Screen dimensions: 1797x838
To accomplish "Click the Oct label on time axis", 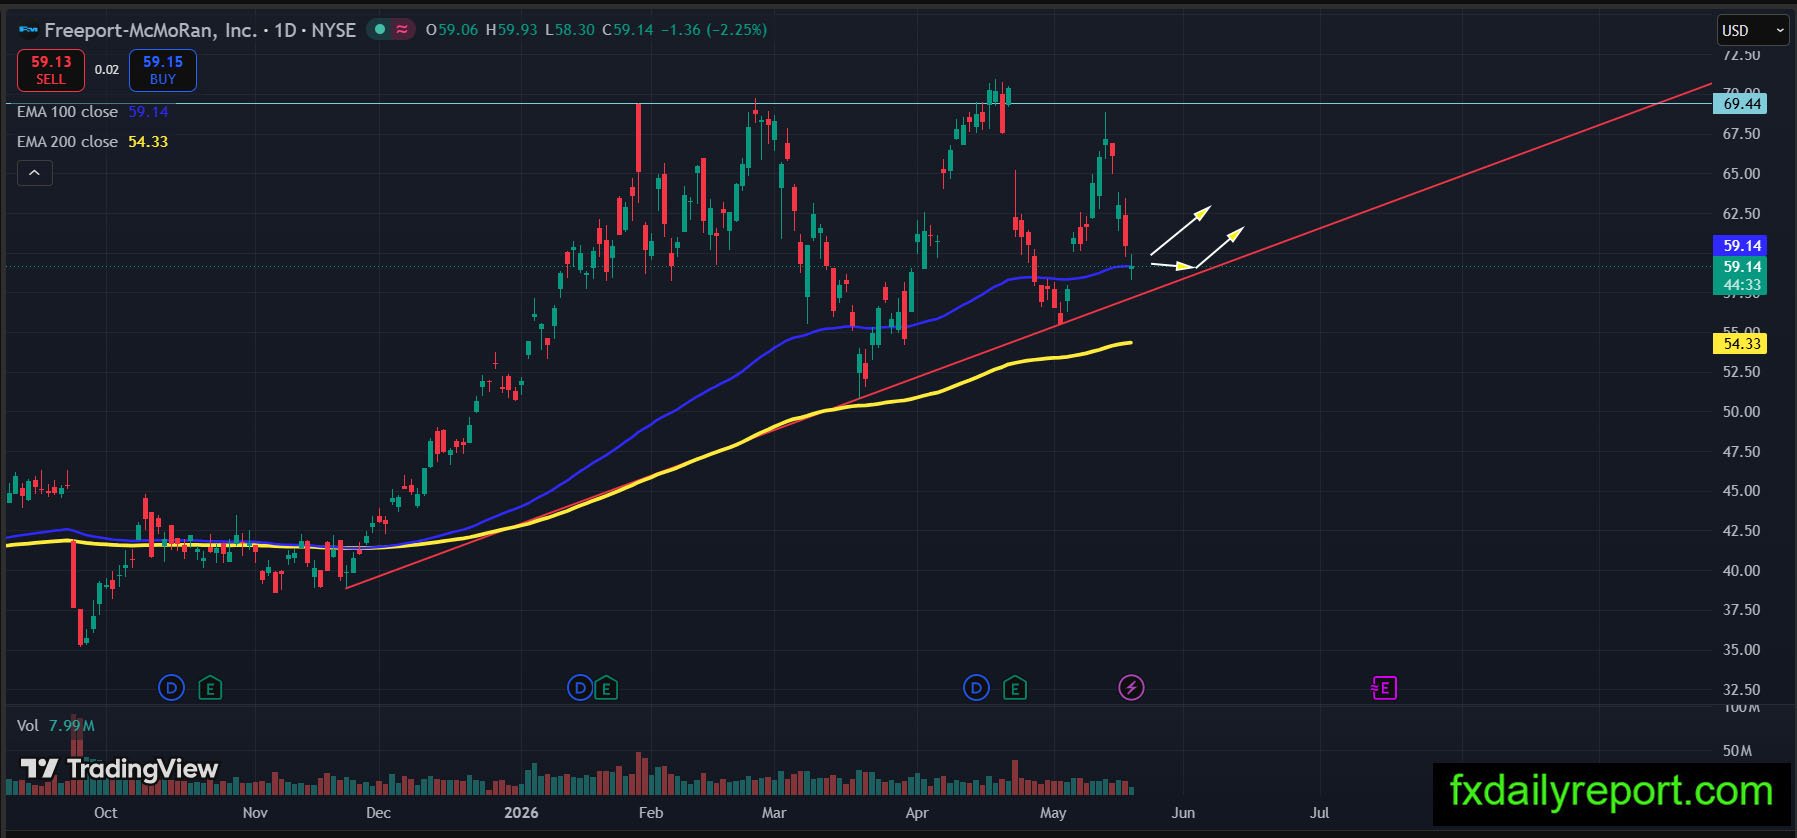I will 105,813.
